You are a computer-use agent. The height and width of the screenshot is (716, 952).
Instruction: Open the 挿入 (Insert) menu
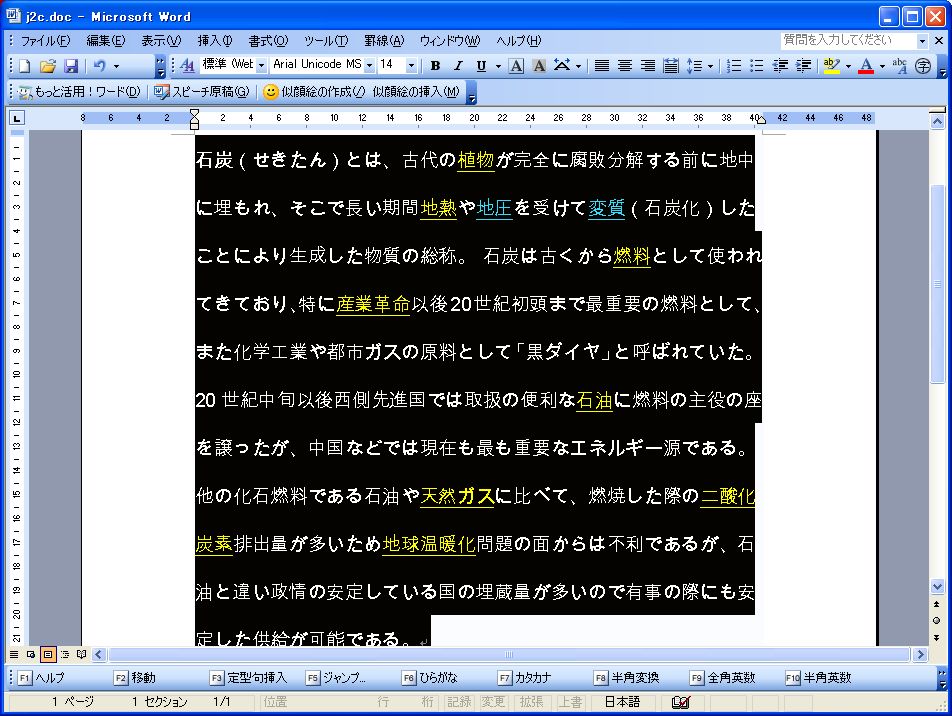coord(215,41)
